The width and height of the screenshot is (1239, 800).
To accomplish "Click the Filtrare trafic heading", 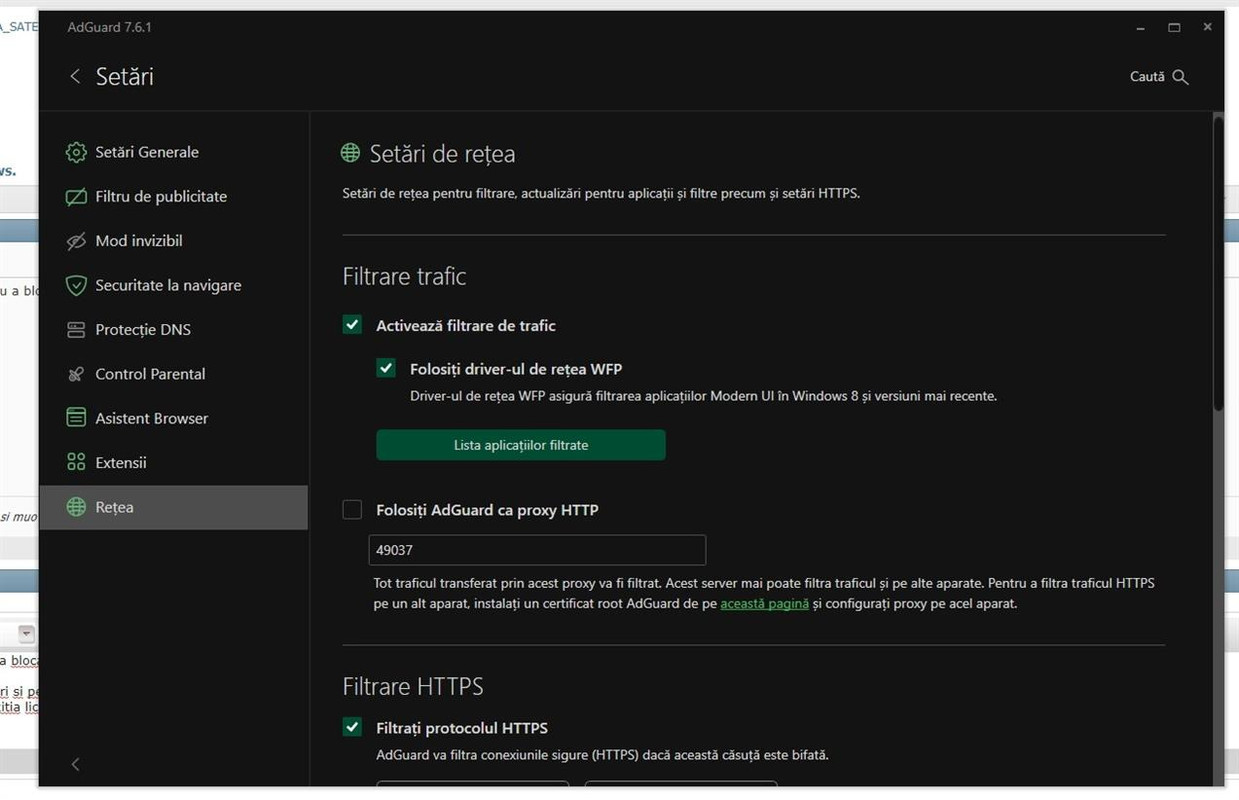I will point(404,276).
